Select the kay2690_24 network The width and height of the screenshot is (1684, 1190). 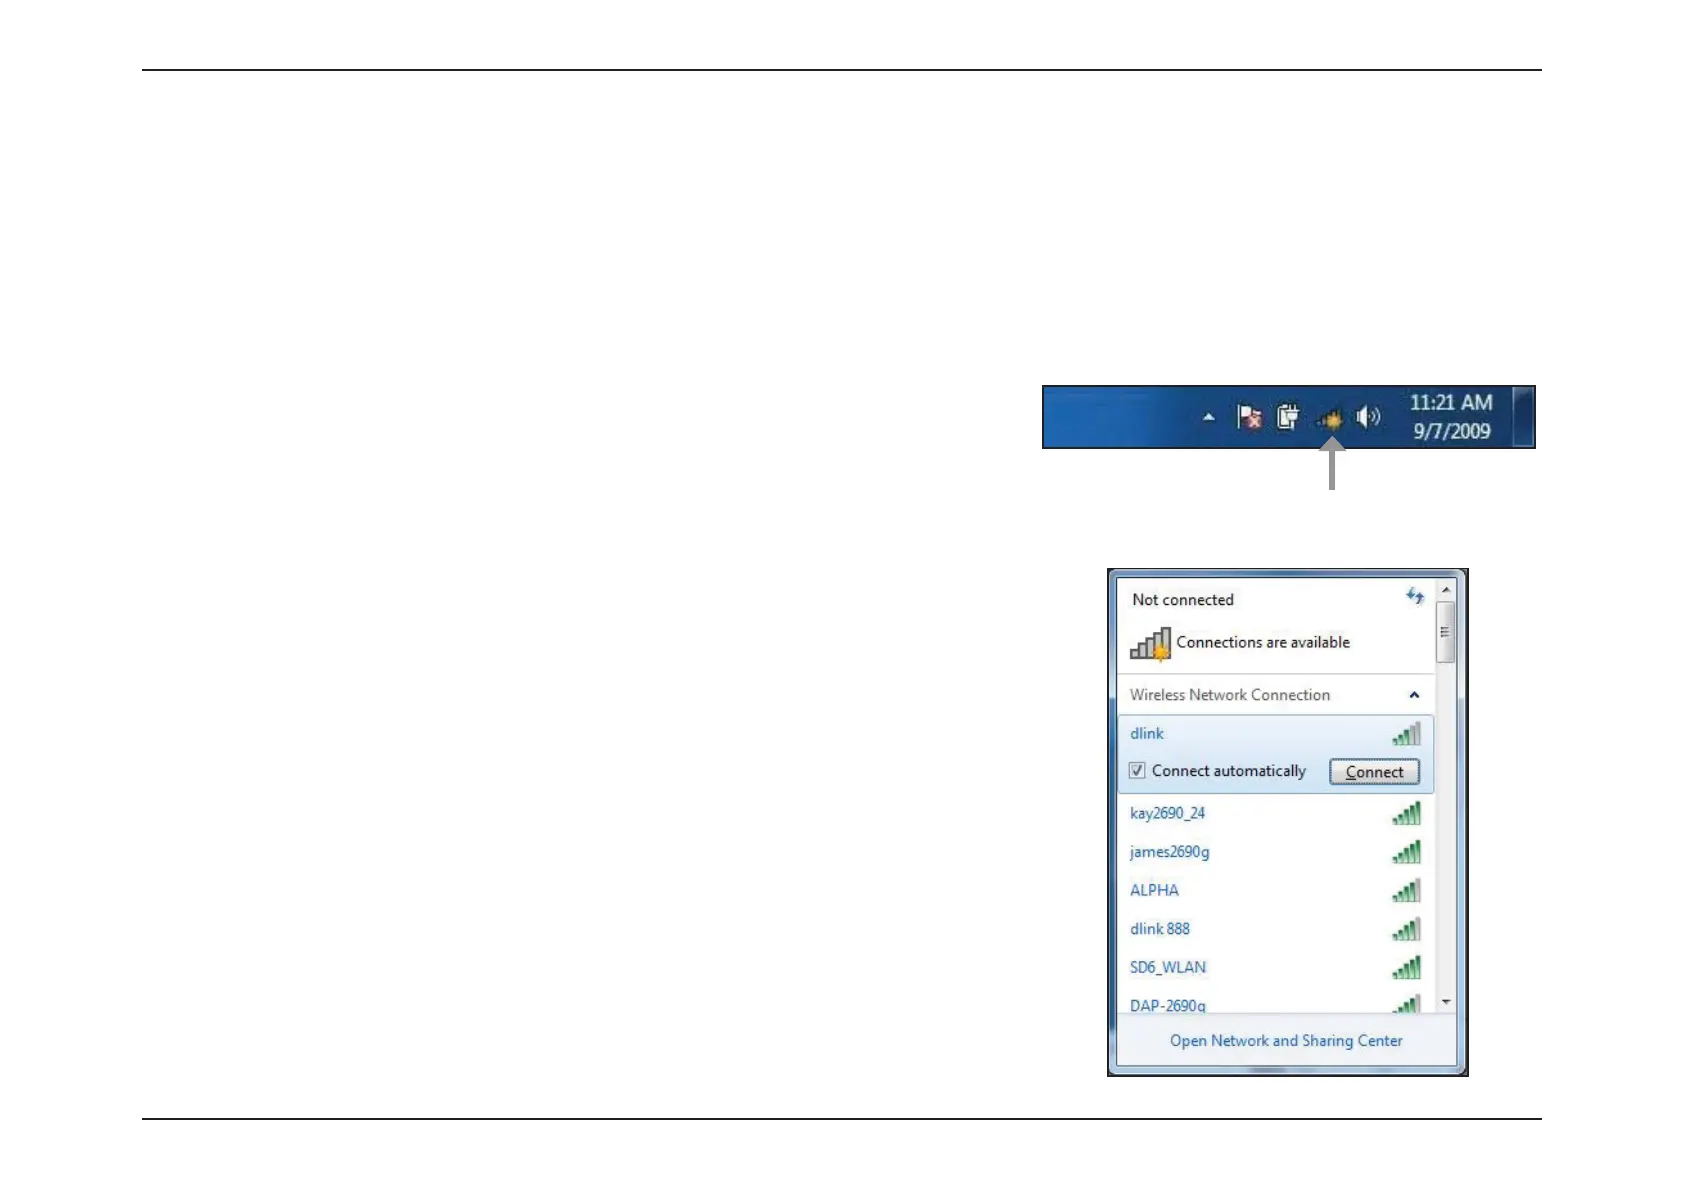click(1275, 814)
